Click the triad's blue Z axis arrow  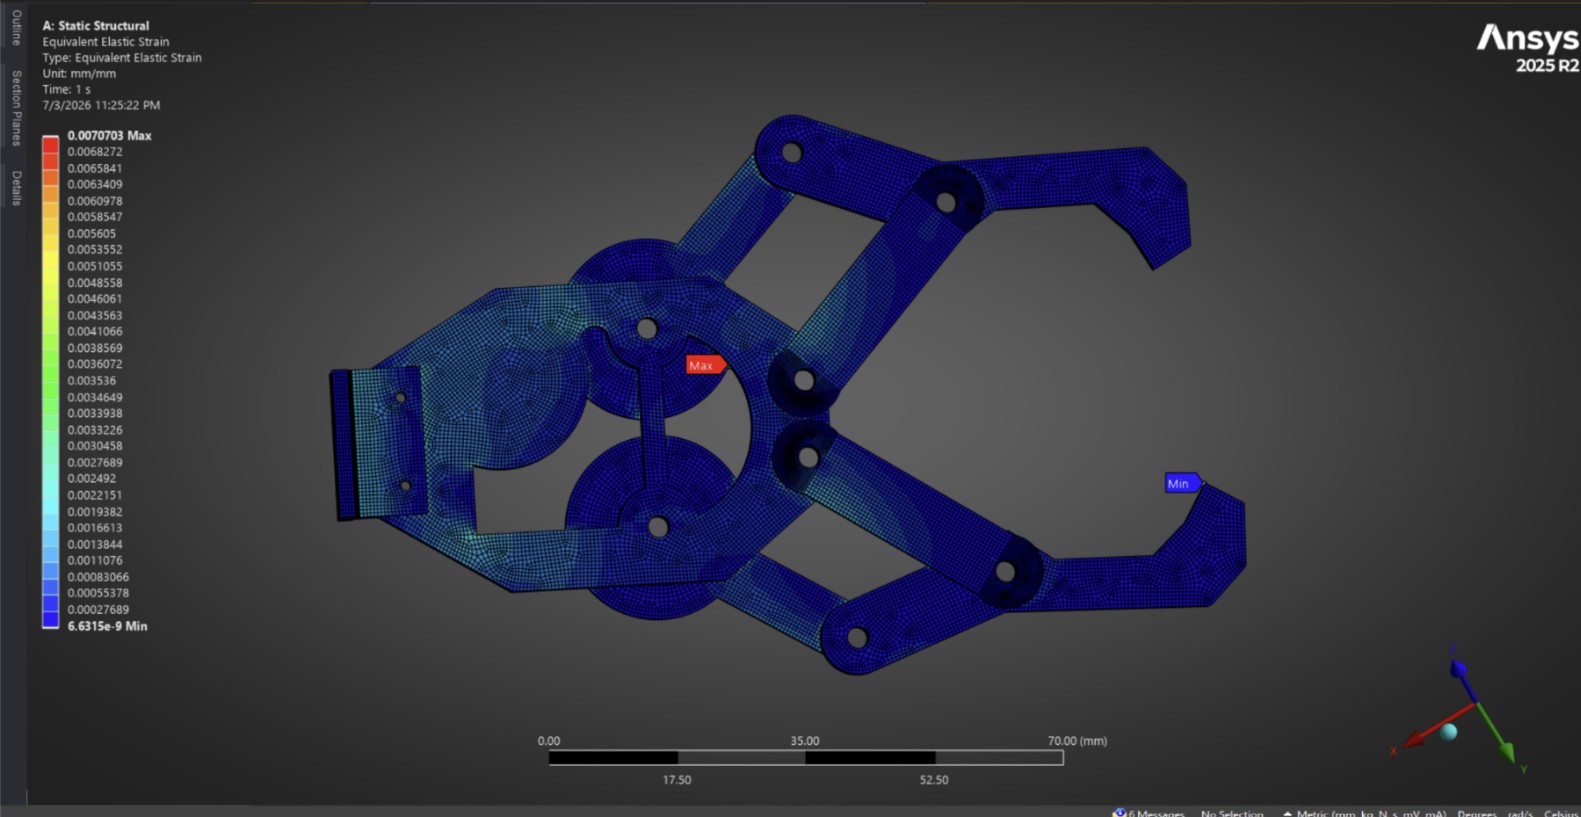1459,669
